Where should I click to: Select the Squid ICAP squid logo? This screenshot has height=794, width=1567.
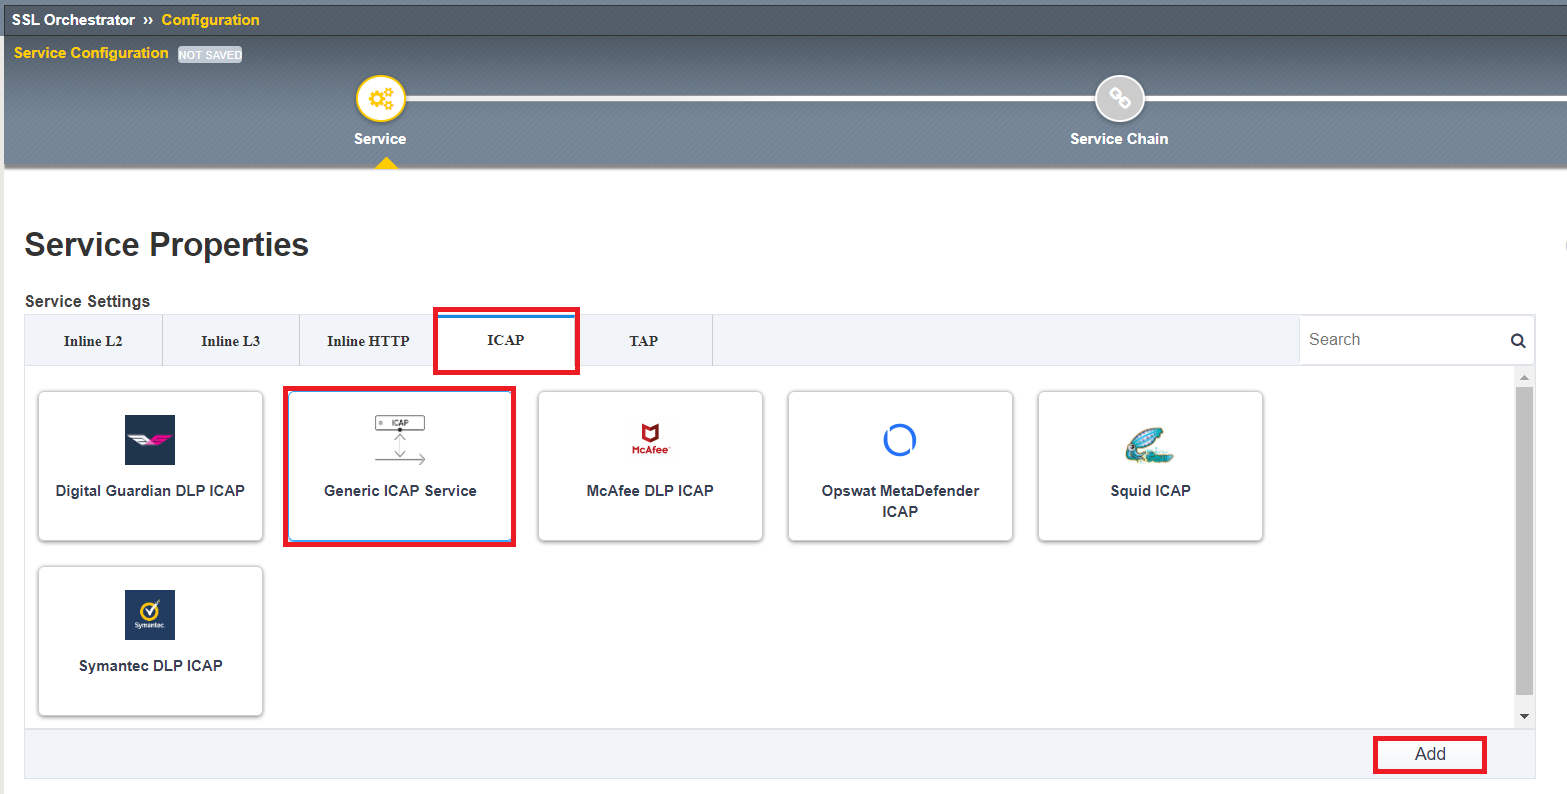tap(1150, 444)
